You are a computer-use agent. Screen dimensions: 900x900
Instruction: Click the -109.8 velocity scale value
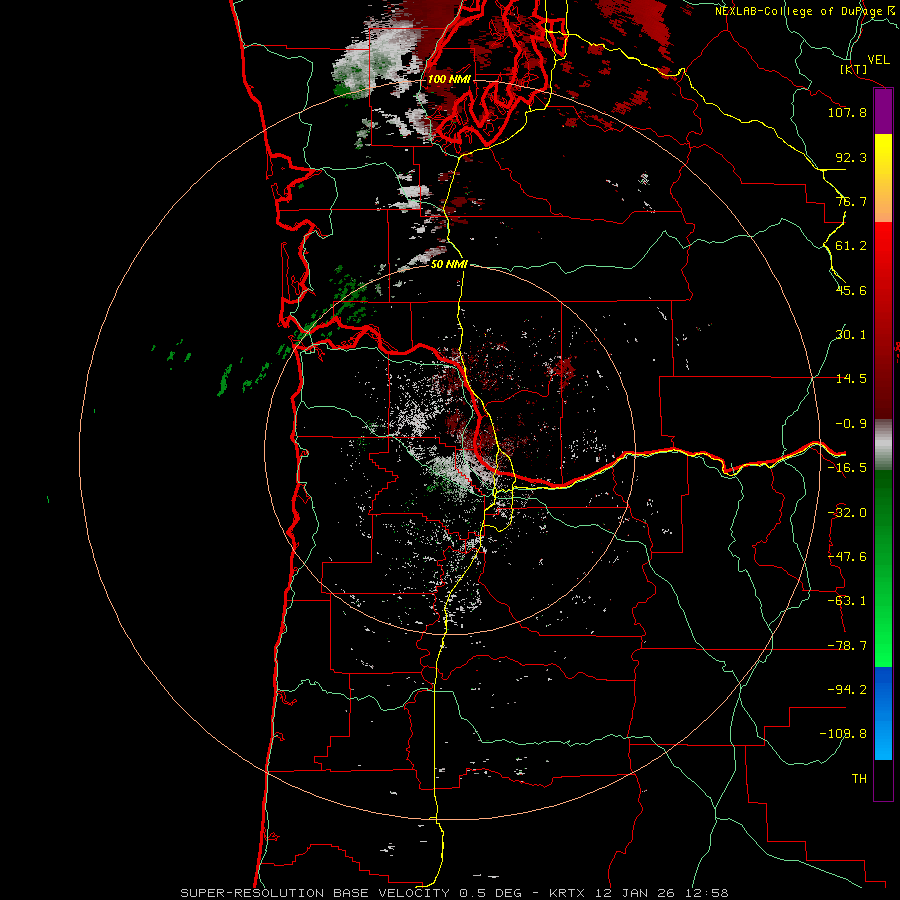(x=844, y=734)
